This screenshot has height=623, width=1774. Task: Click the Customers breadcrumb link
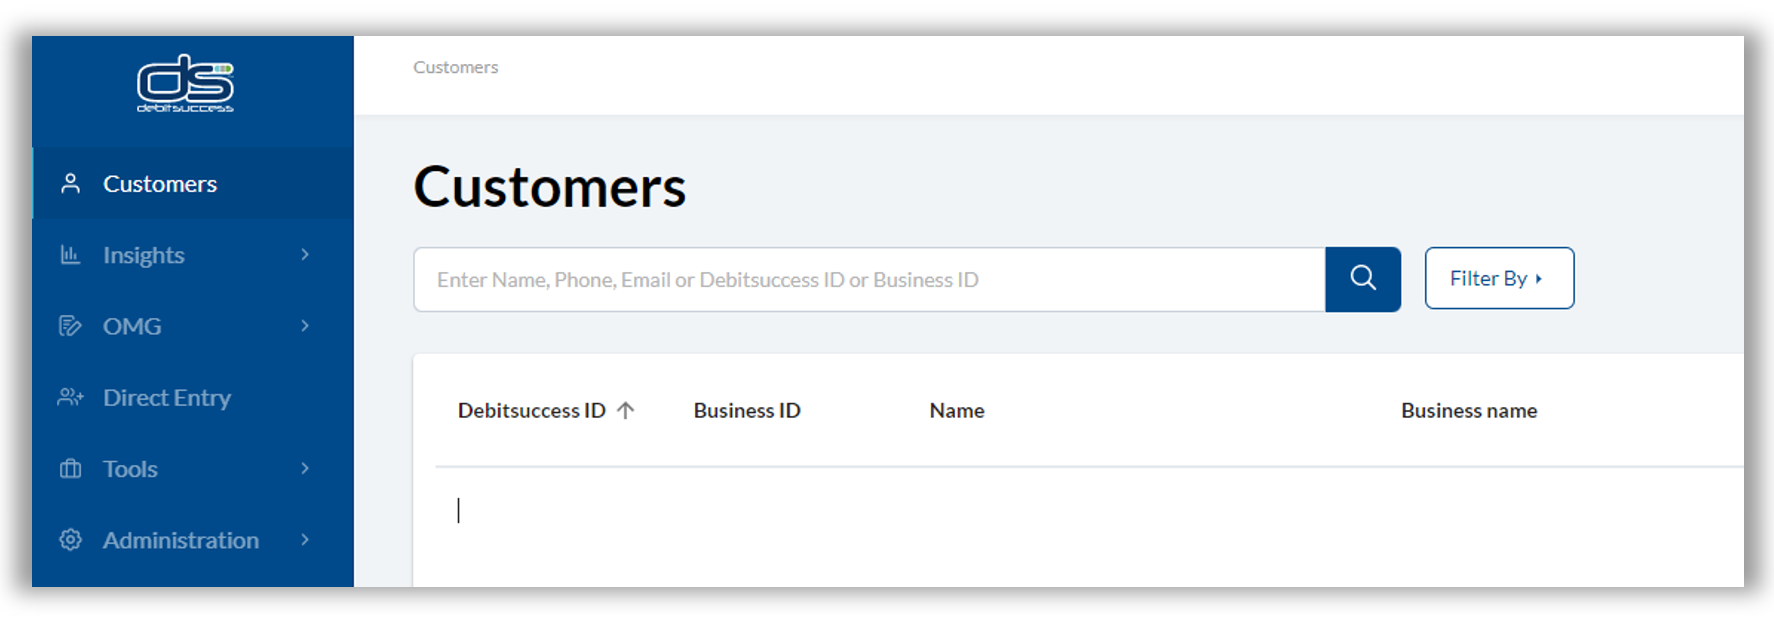click(455, 67)
